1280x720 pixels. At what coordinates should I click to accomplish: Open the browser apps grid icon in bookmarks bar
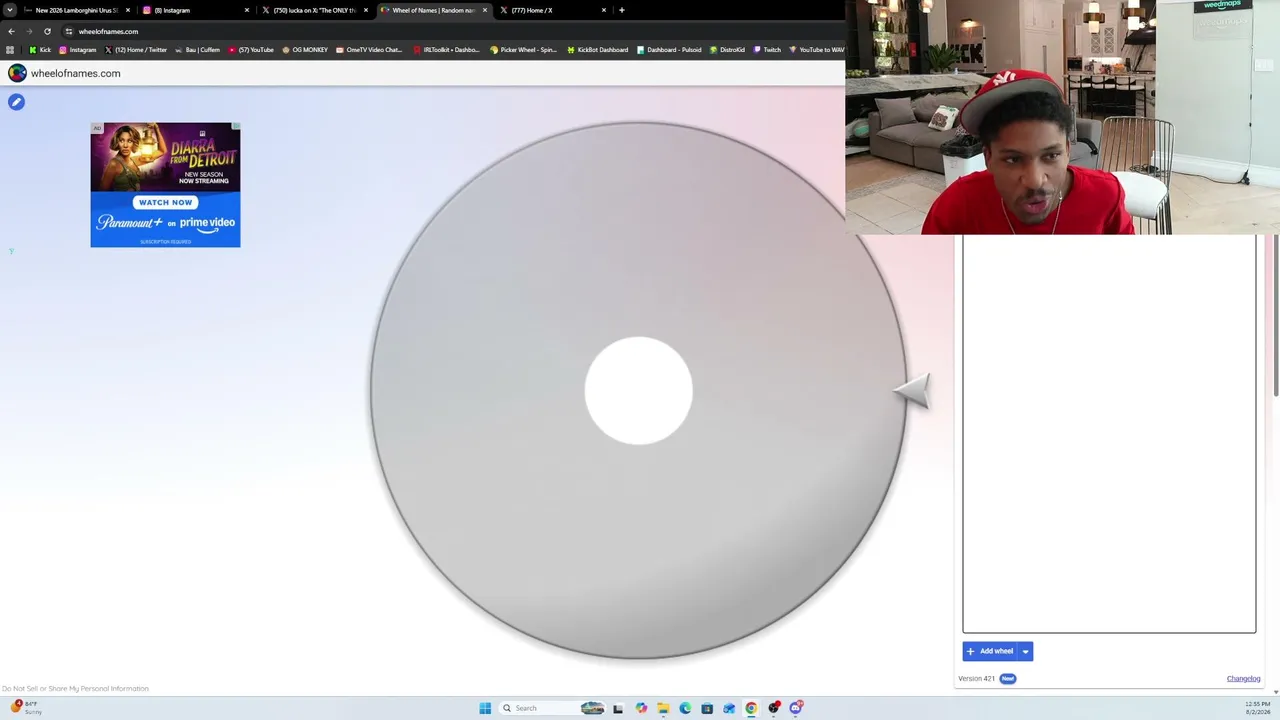coord(10,50)
